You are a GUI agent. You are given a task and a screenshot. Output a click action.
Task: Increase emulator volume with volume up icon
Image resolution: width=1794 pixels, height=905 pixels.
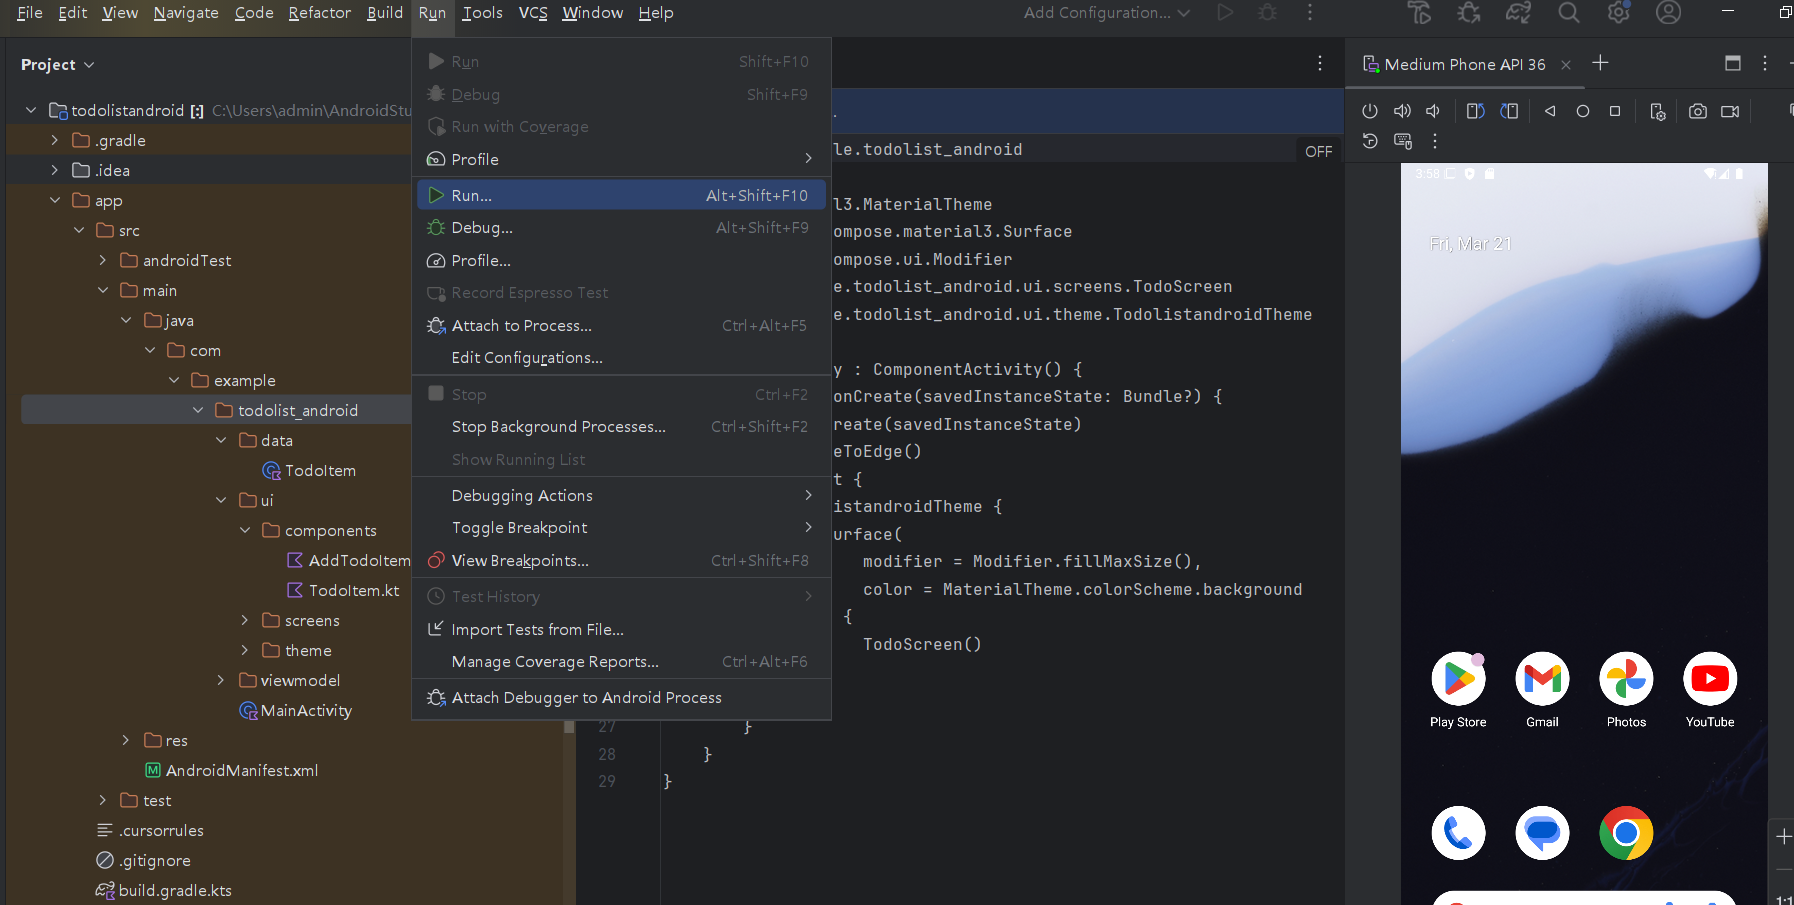1402,111
